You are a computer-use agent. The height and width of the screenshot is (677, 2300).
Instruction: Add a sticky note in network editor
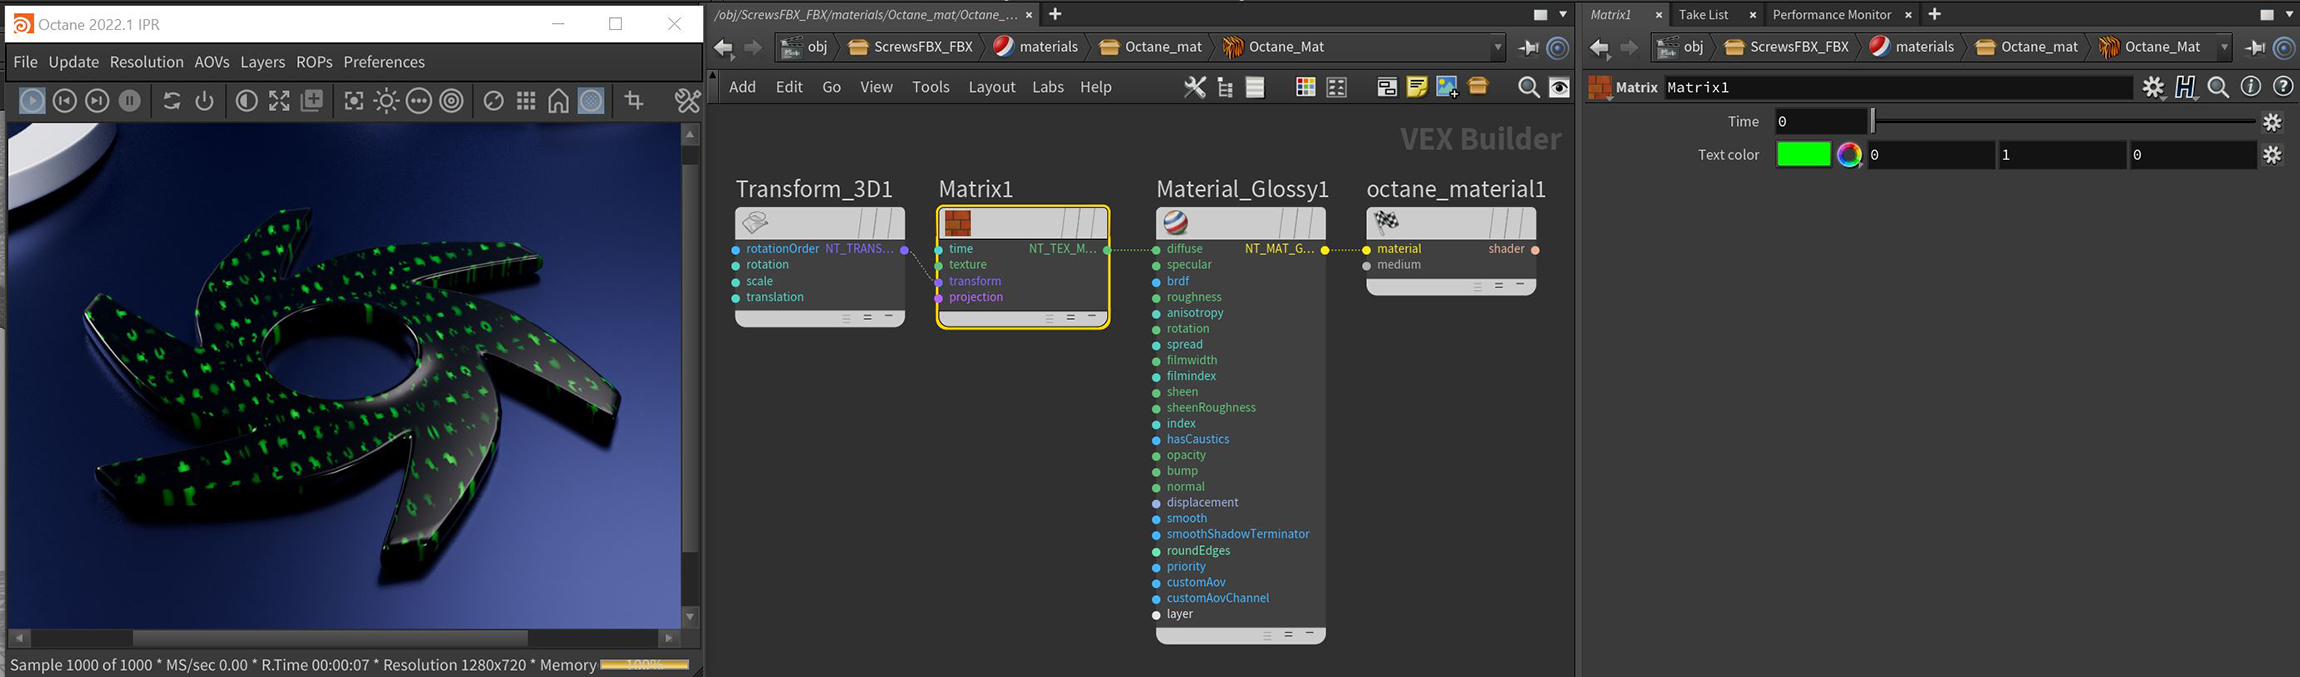click(x=1416, y=87)
